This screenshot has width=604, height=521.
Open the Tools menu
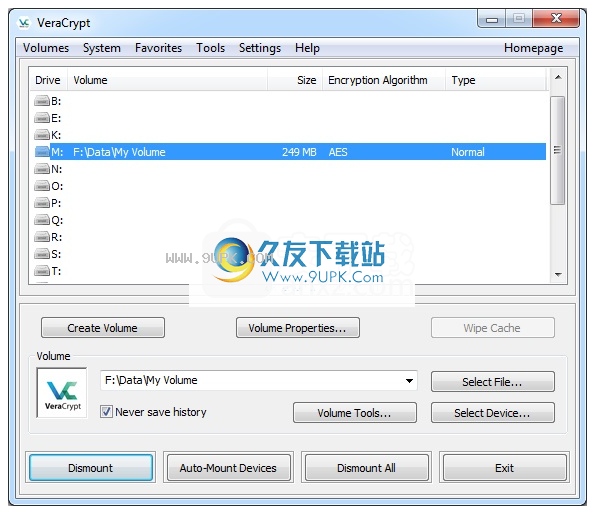pos(210,48)
